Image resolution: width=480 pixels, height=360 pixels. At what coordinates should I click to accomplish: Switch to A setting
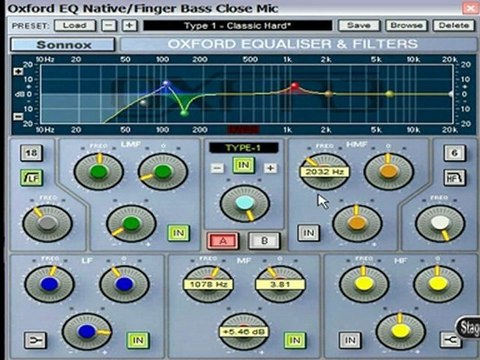pyautogui.click(x=223, y=241)
